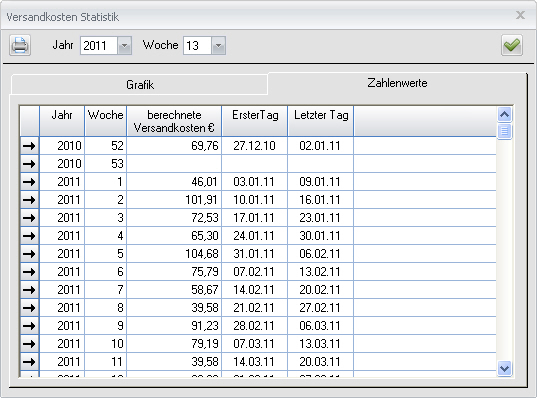Open the Woche dropdown arrow
The image size is (537, 398).
218,45
